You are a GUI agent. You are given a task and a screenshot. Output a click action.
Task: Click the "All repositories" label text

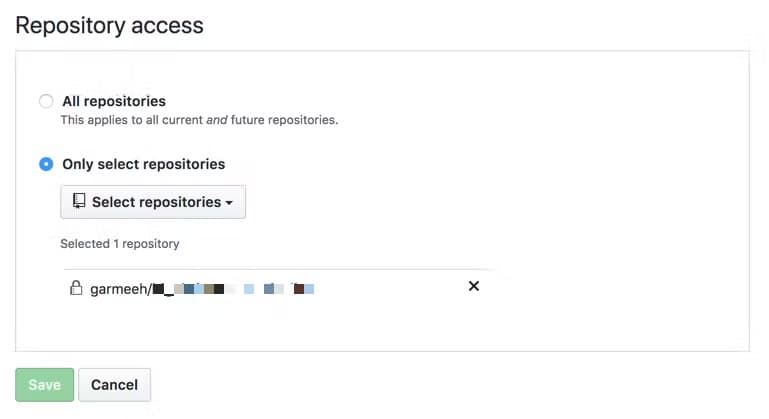114,101
